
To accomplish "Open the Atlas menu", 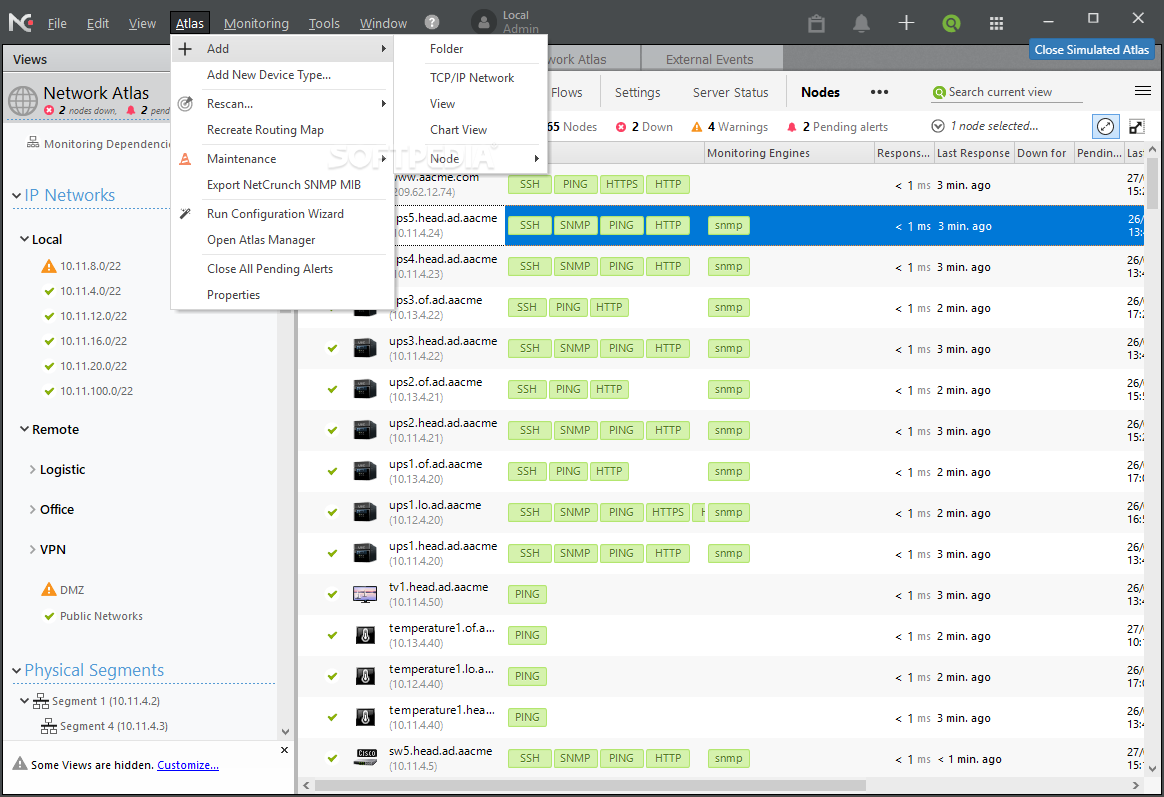I will tap(189, 24).
